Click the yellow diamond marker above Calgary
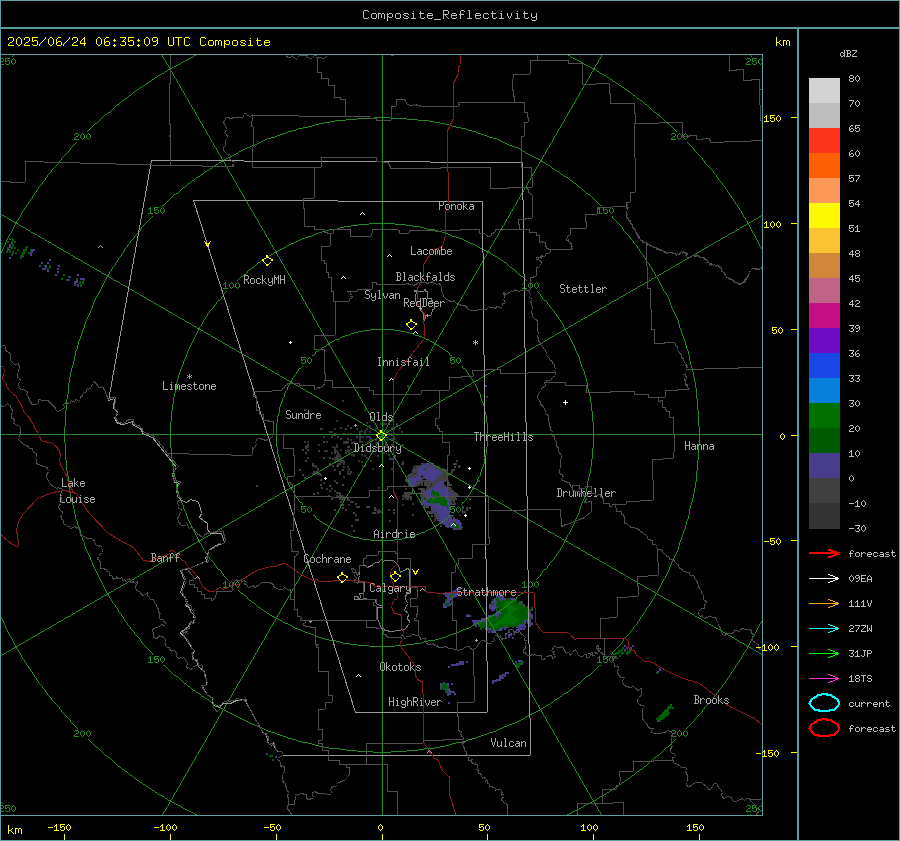 point(395,576)
